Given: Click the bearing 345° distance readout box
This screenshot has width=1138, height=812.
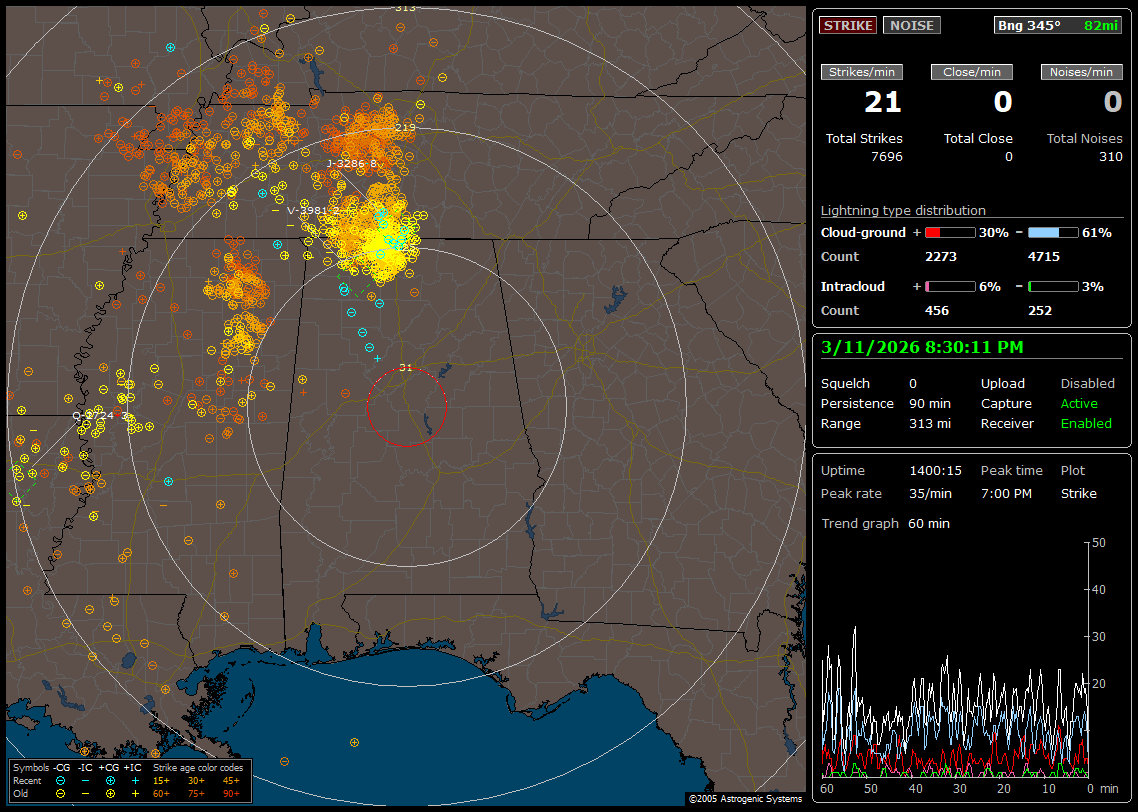Looking at the screenshot, I should 1058,25.
